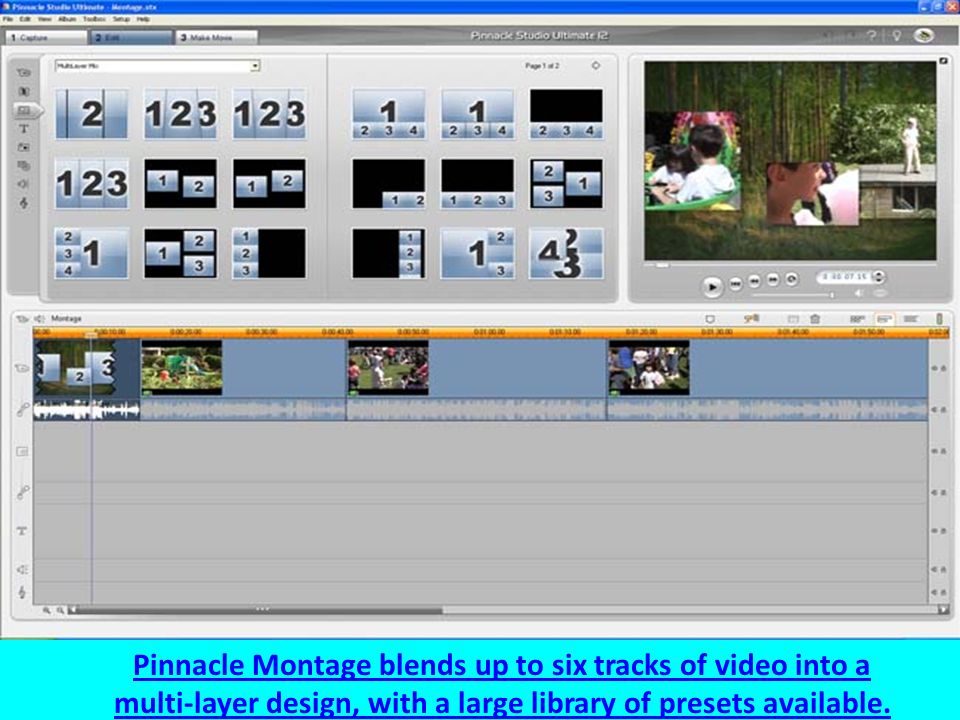Lock the main video track
The image size is (960, 720).
click(942, 369)
